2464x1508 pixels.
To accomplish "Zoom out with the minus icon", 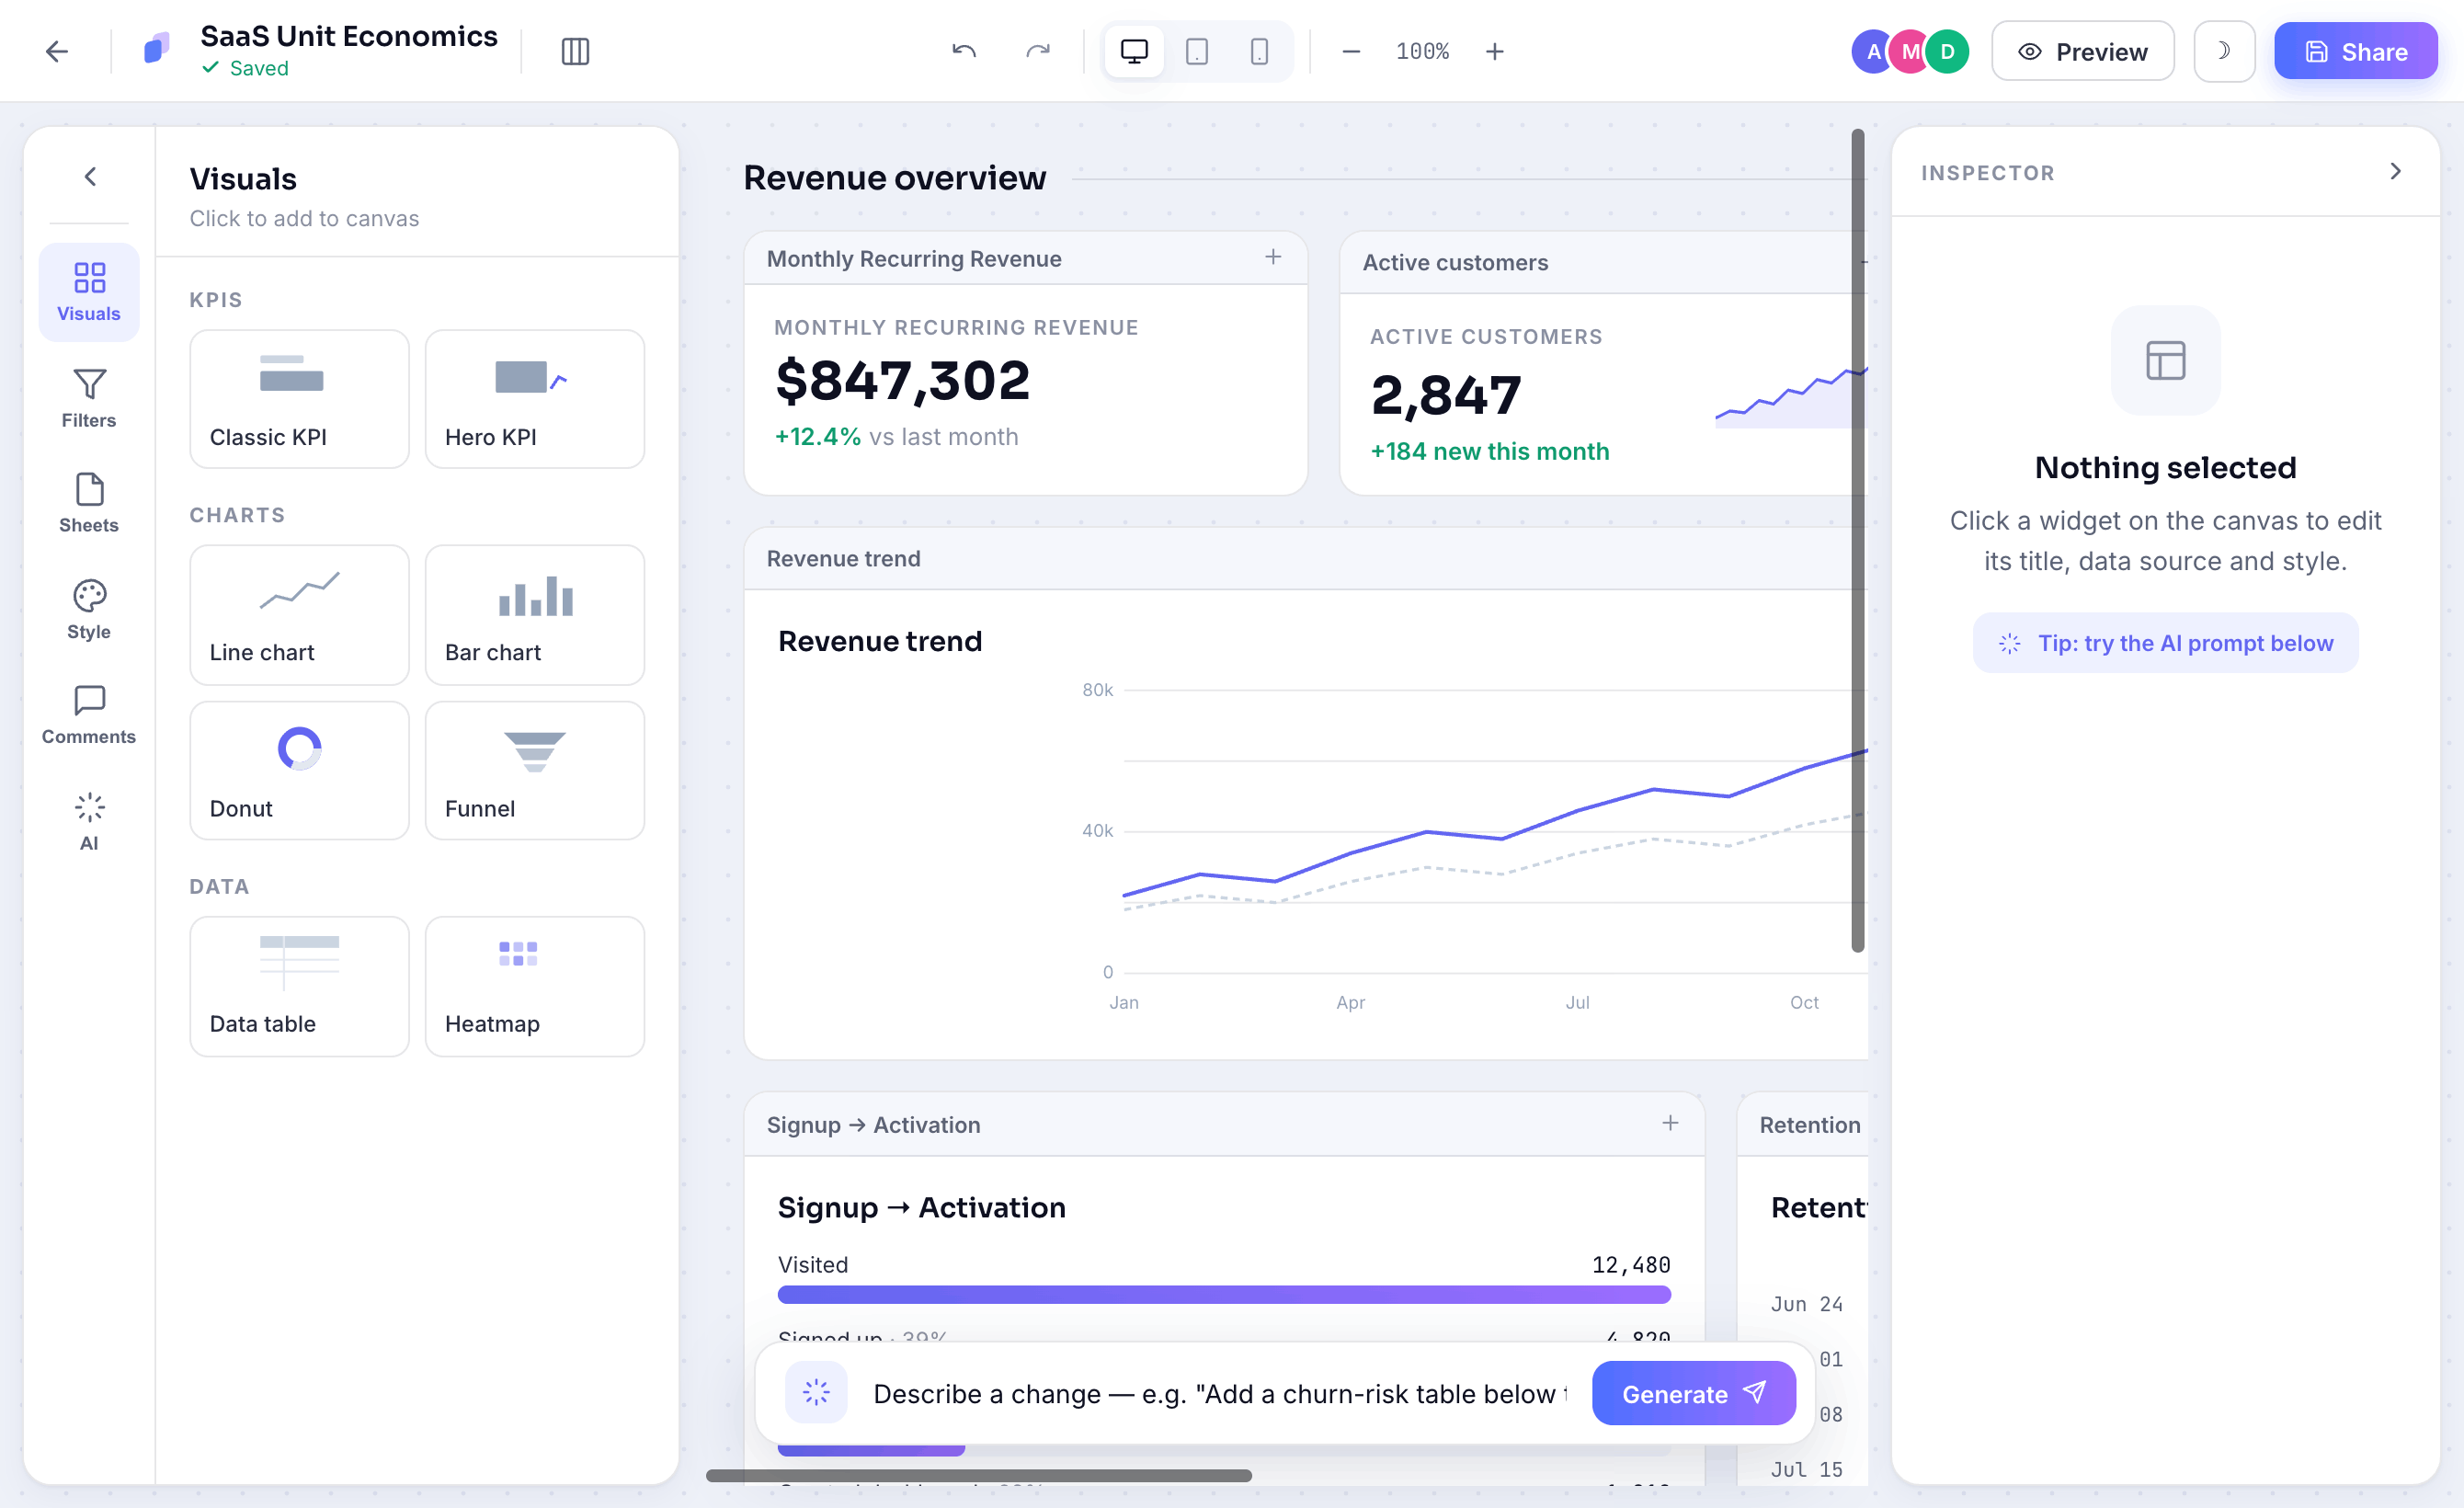I will [1350, 51].
